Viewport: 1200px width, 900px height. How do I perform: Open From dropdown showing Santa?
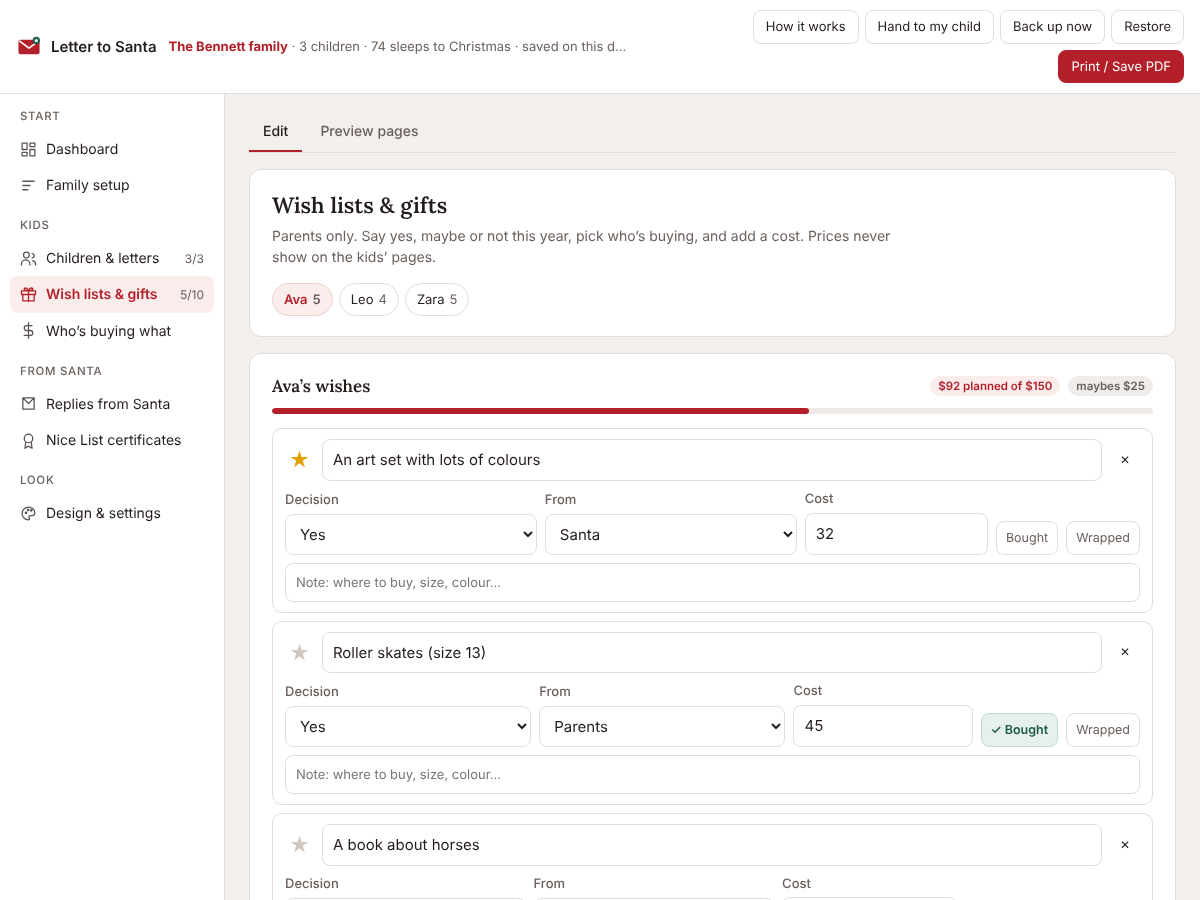[671, 535]
